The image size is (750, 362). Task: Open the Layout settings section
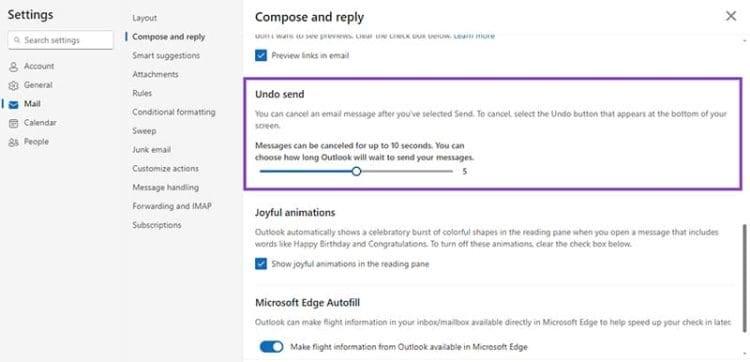point(144,18)
